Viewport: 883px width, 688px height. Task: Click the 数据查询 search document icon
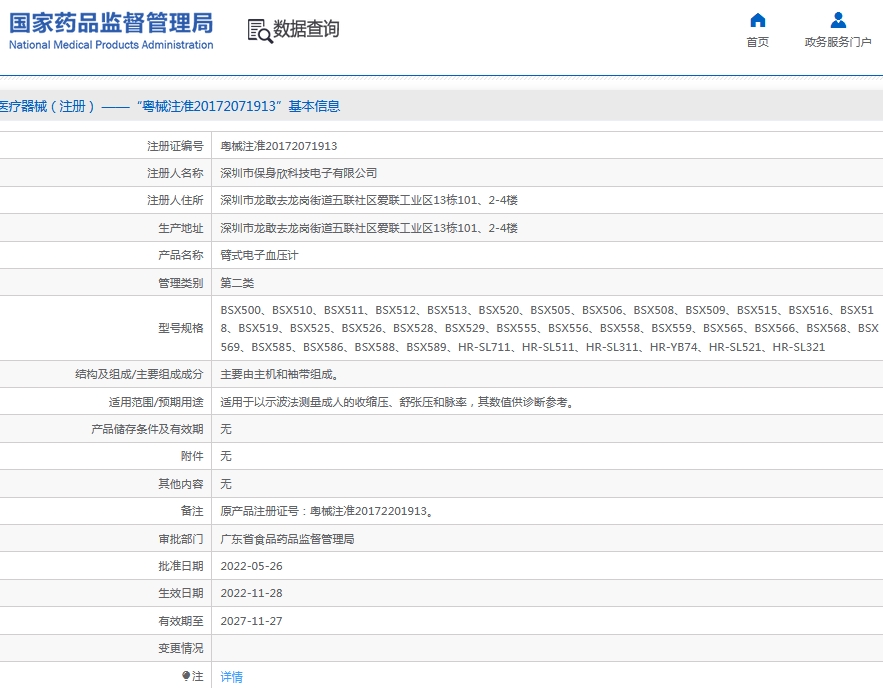click(x=260, y=30)
